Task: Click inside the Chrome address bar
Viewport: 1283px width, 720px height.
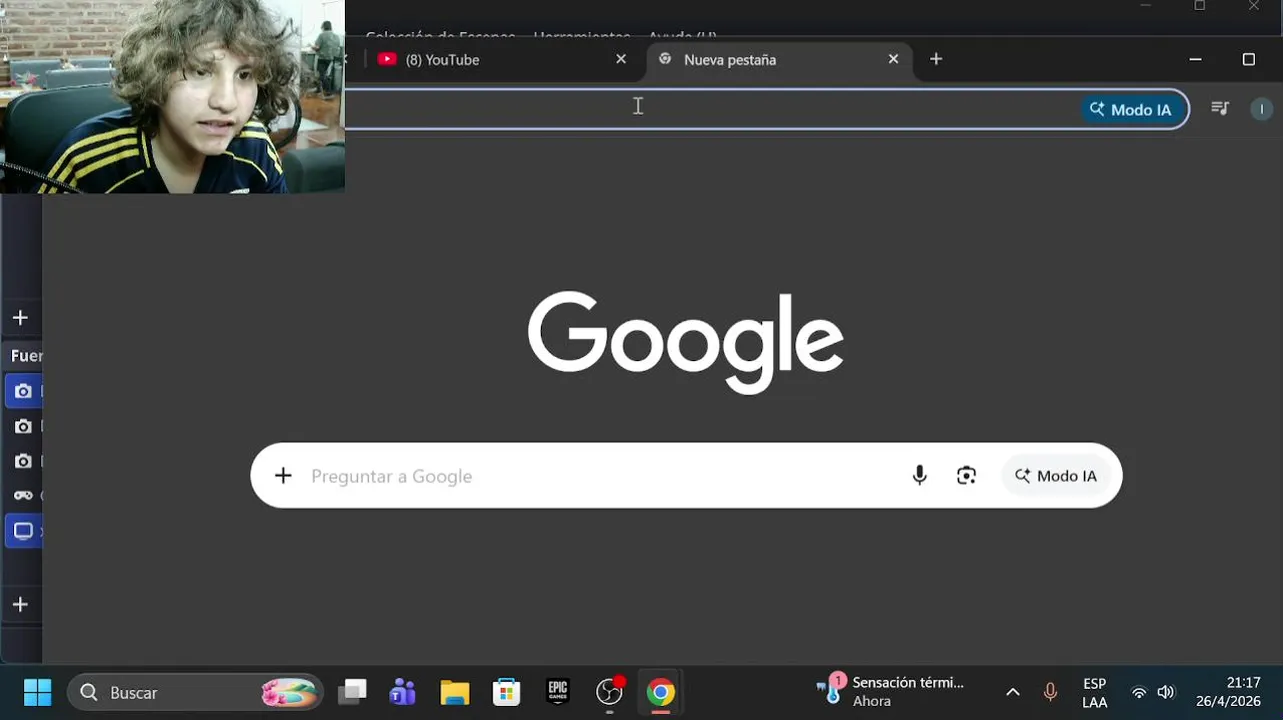Action: 710,109
